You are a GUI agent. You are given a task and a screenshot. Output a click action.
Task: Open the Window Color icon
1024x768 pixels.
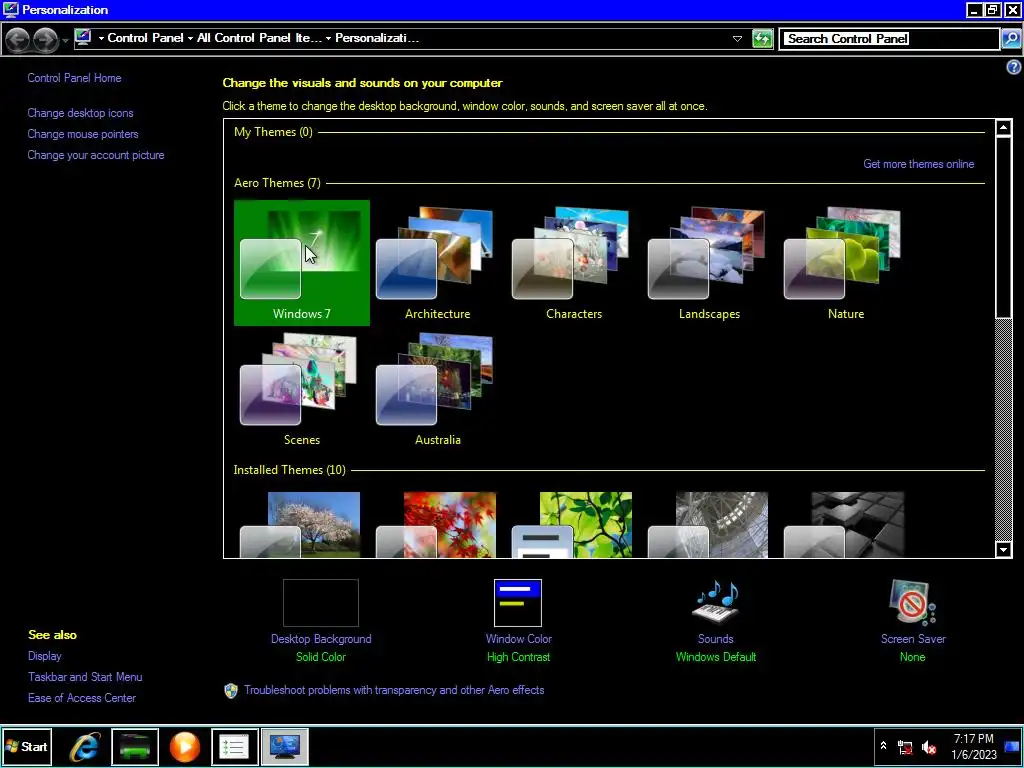pyautogui.click(x=518, y=603)
